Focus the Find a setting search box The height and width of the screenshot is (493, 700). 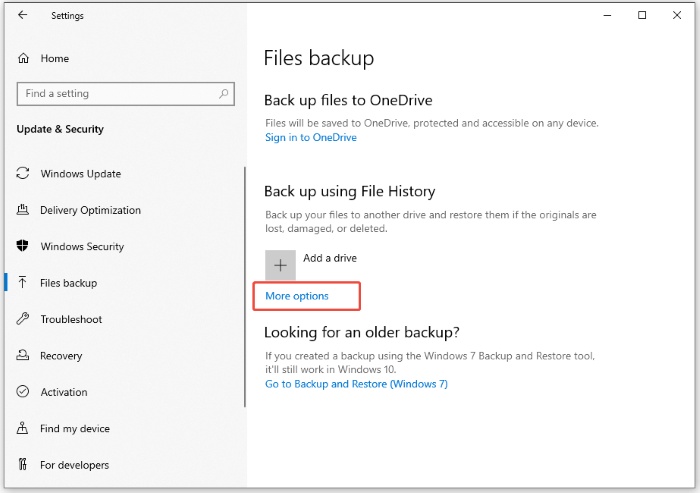tap(125, 94)
